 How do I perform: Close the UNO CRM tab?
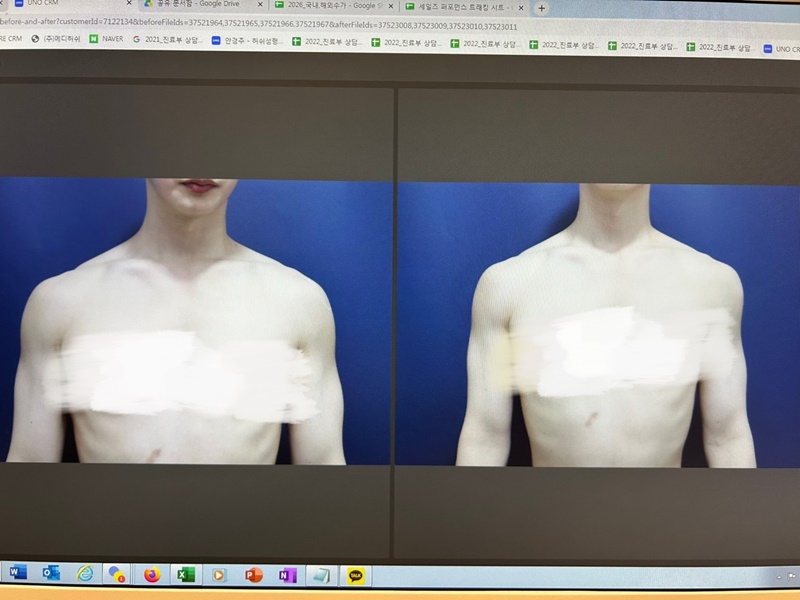(x=129, y=3)
